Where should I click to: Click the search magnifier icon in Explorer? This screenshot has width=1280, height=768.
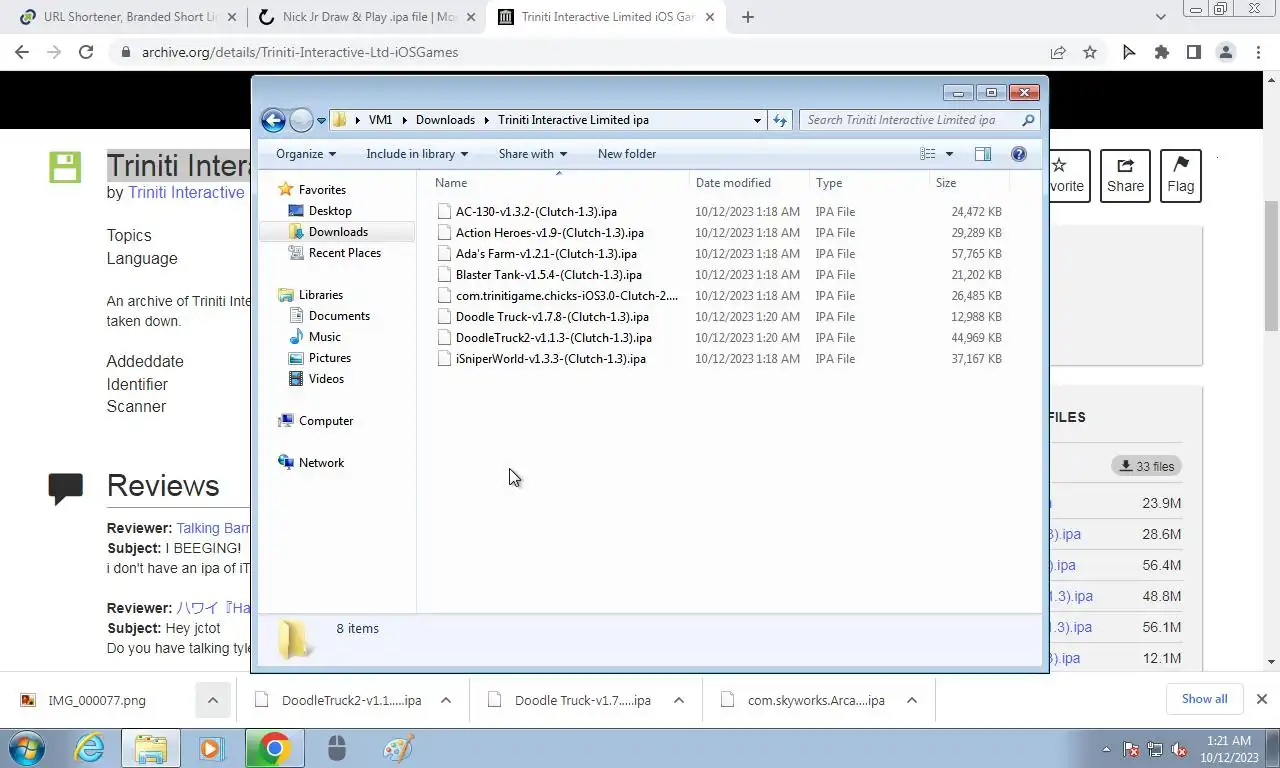pos(1028,120)
